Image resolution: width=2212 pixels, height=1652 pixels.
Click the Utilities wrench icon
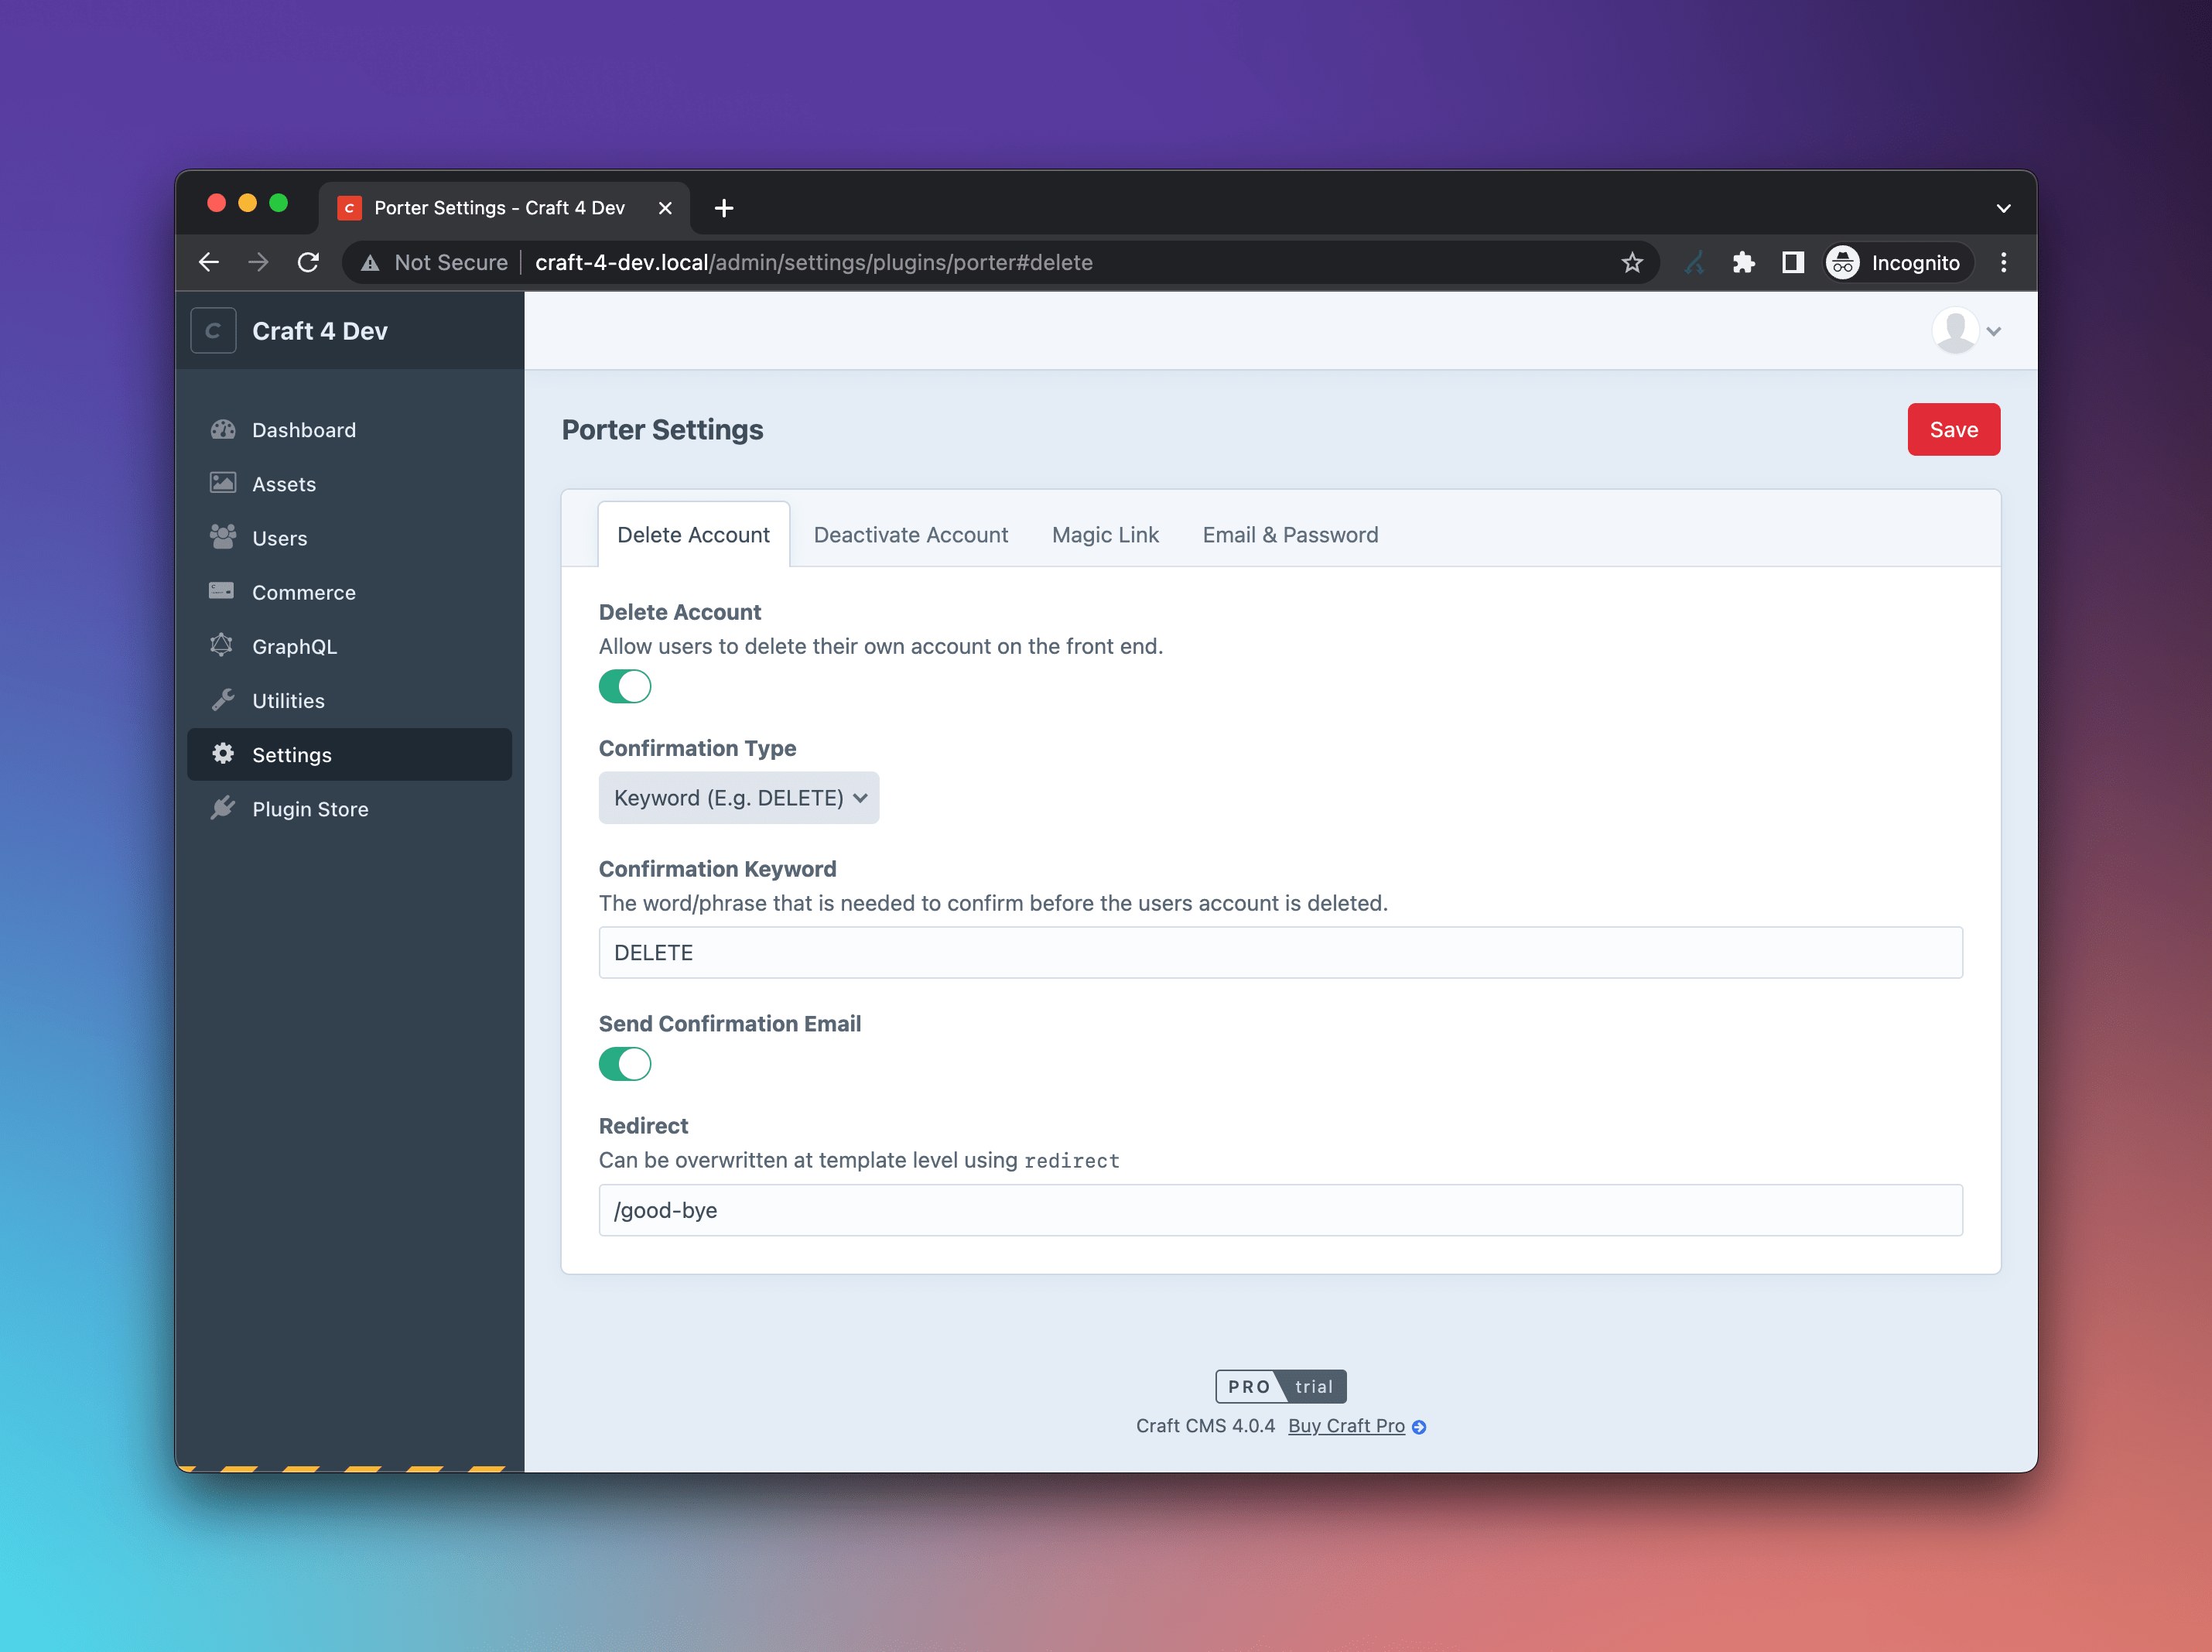222,700
